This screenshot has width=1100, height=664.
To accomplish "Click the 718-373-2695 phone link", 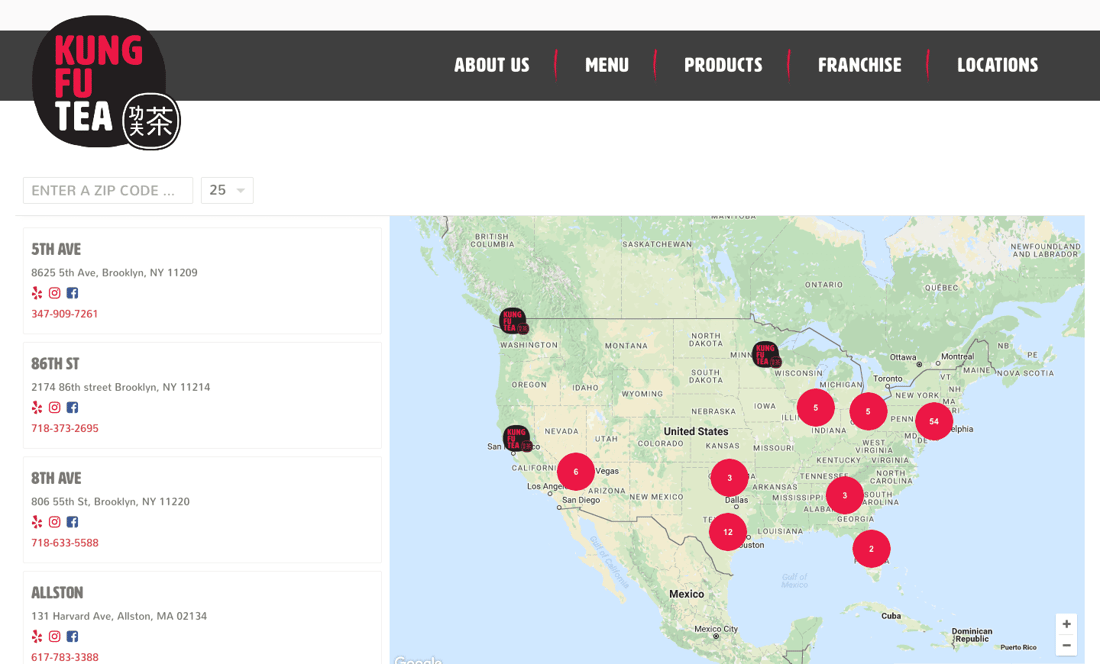I will [64, 427].
